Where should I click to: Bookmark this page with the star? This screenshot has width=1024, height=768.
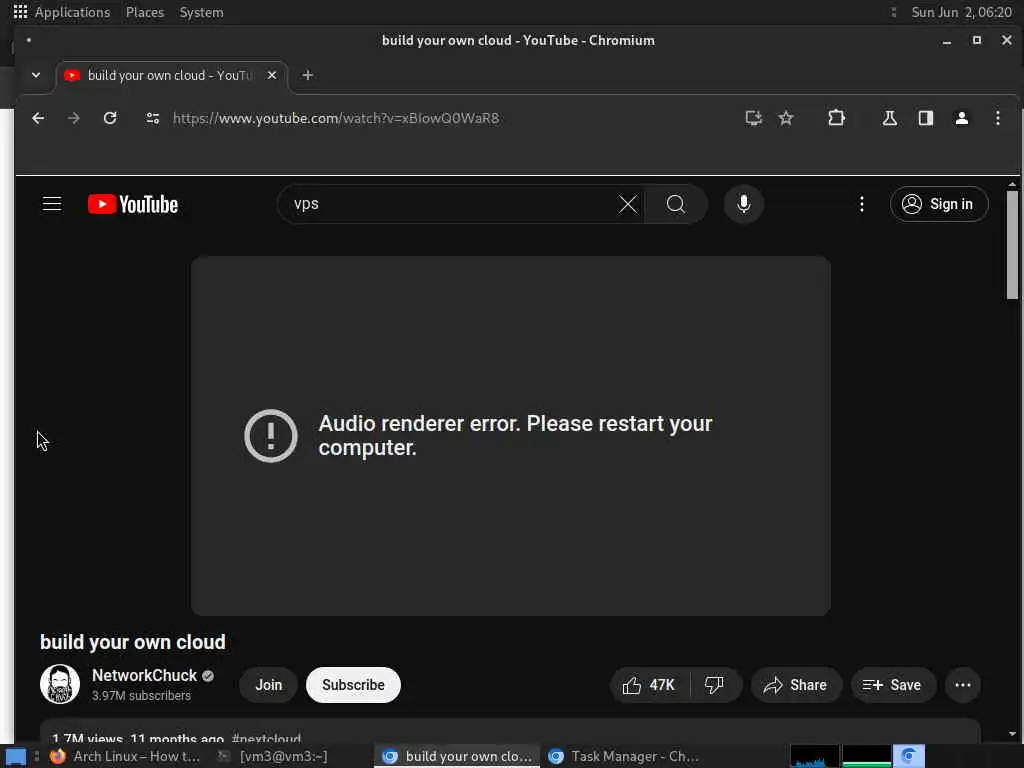(786, 118)
